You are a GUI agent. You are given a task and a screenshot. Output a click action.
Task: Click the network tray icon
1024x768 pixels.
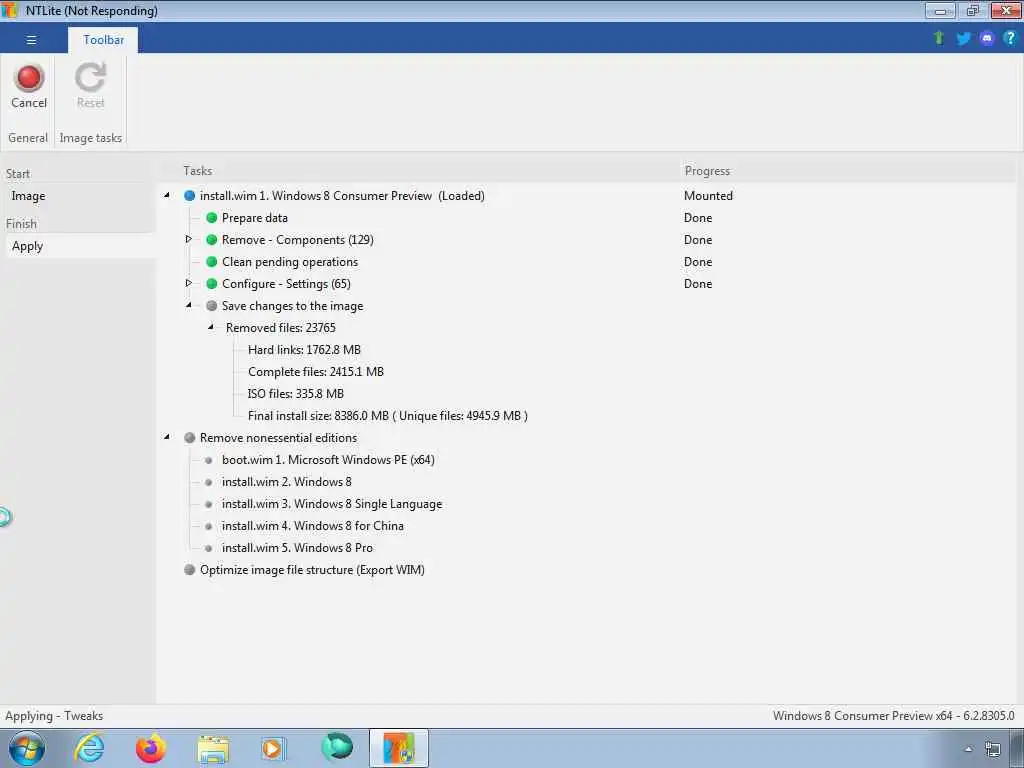pos(993,749)
